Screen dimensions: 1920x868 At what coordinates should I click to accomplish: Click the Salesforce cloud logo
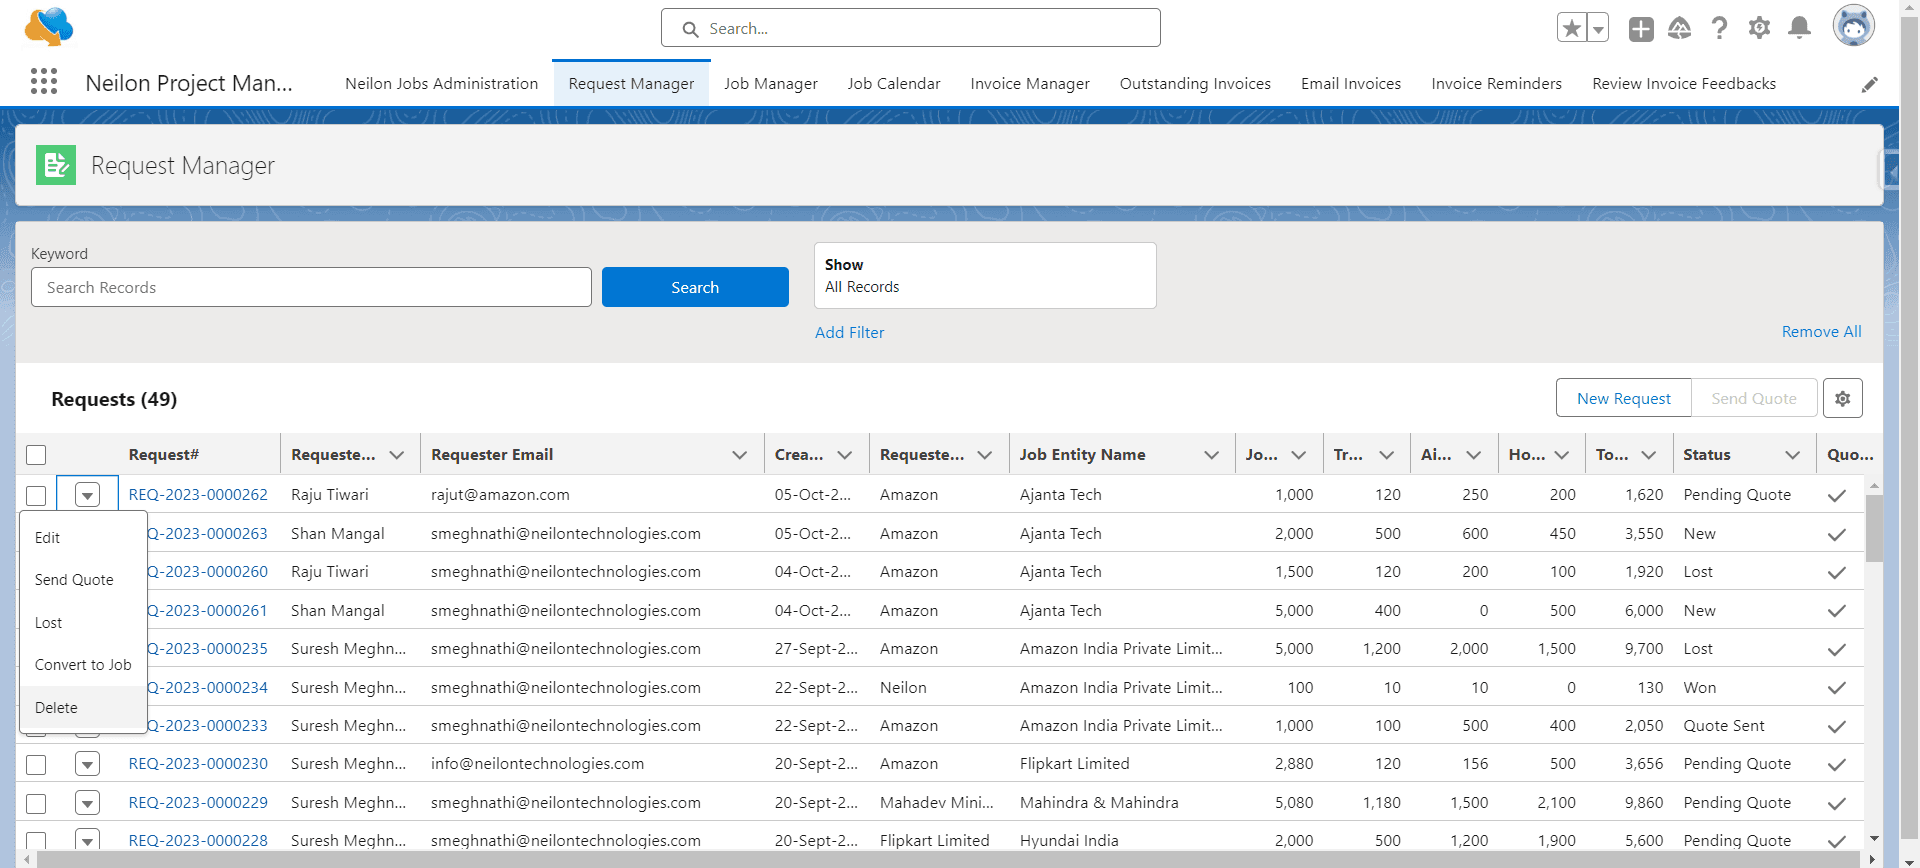click(x=49, y=27)
